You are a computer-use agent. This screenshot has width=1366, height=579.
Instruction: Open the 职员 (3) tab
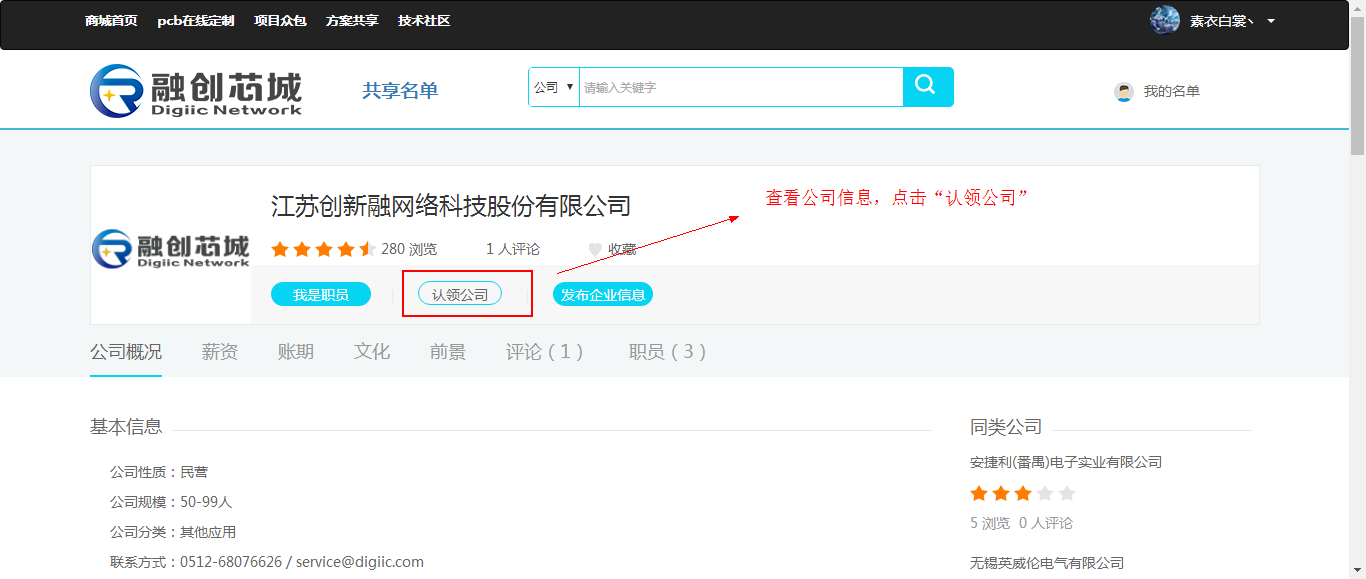pyautogui.click(x=668, y=352)
